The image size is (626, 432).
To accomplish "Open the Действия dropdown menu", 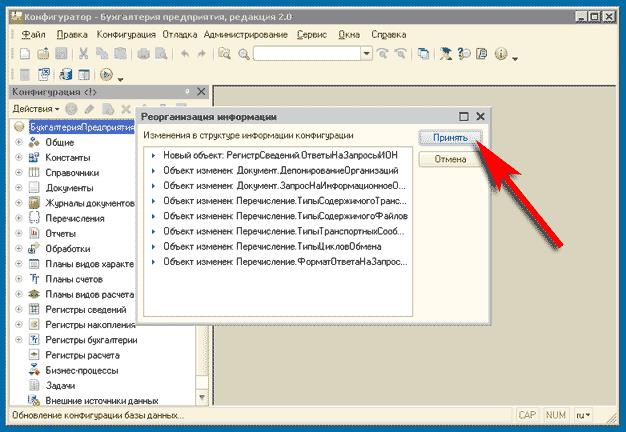I will tap(36, 108).
